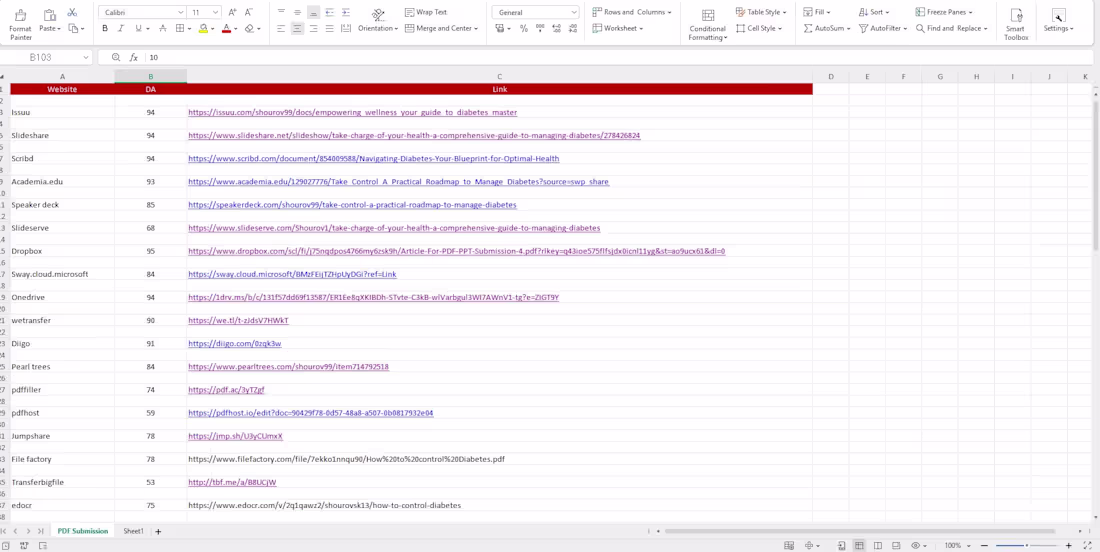Click Merge and Center
1100x552 pixels.
coord(441,28)
